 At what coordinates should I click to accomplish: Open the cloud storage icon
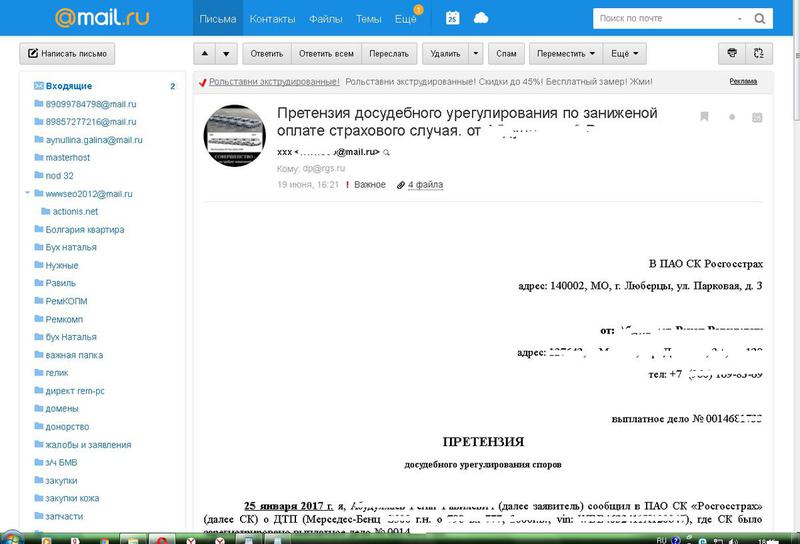pyautogui.click(x=481, y=18)
